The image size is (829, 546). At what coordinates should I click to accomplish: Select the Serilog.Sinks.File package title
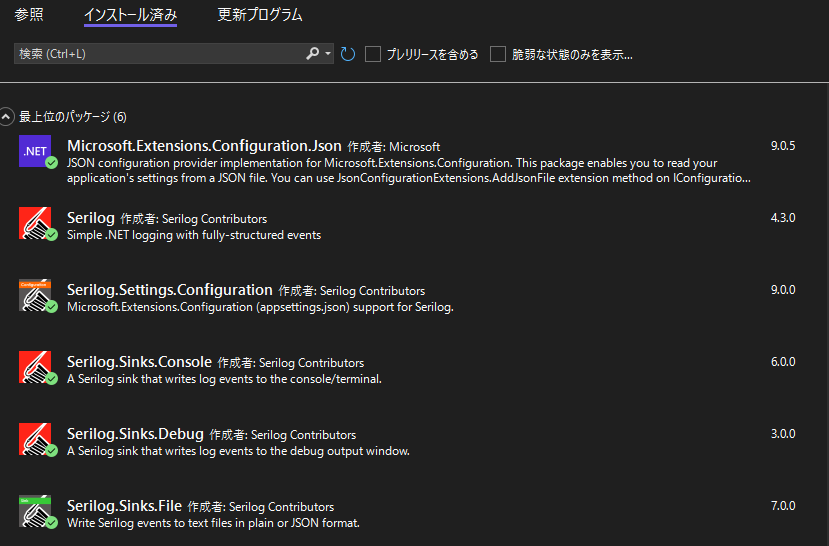point(124,506)
